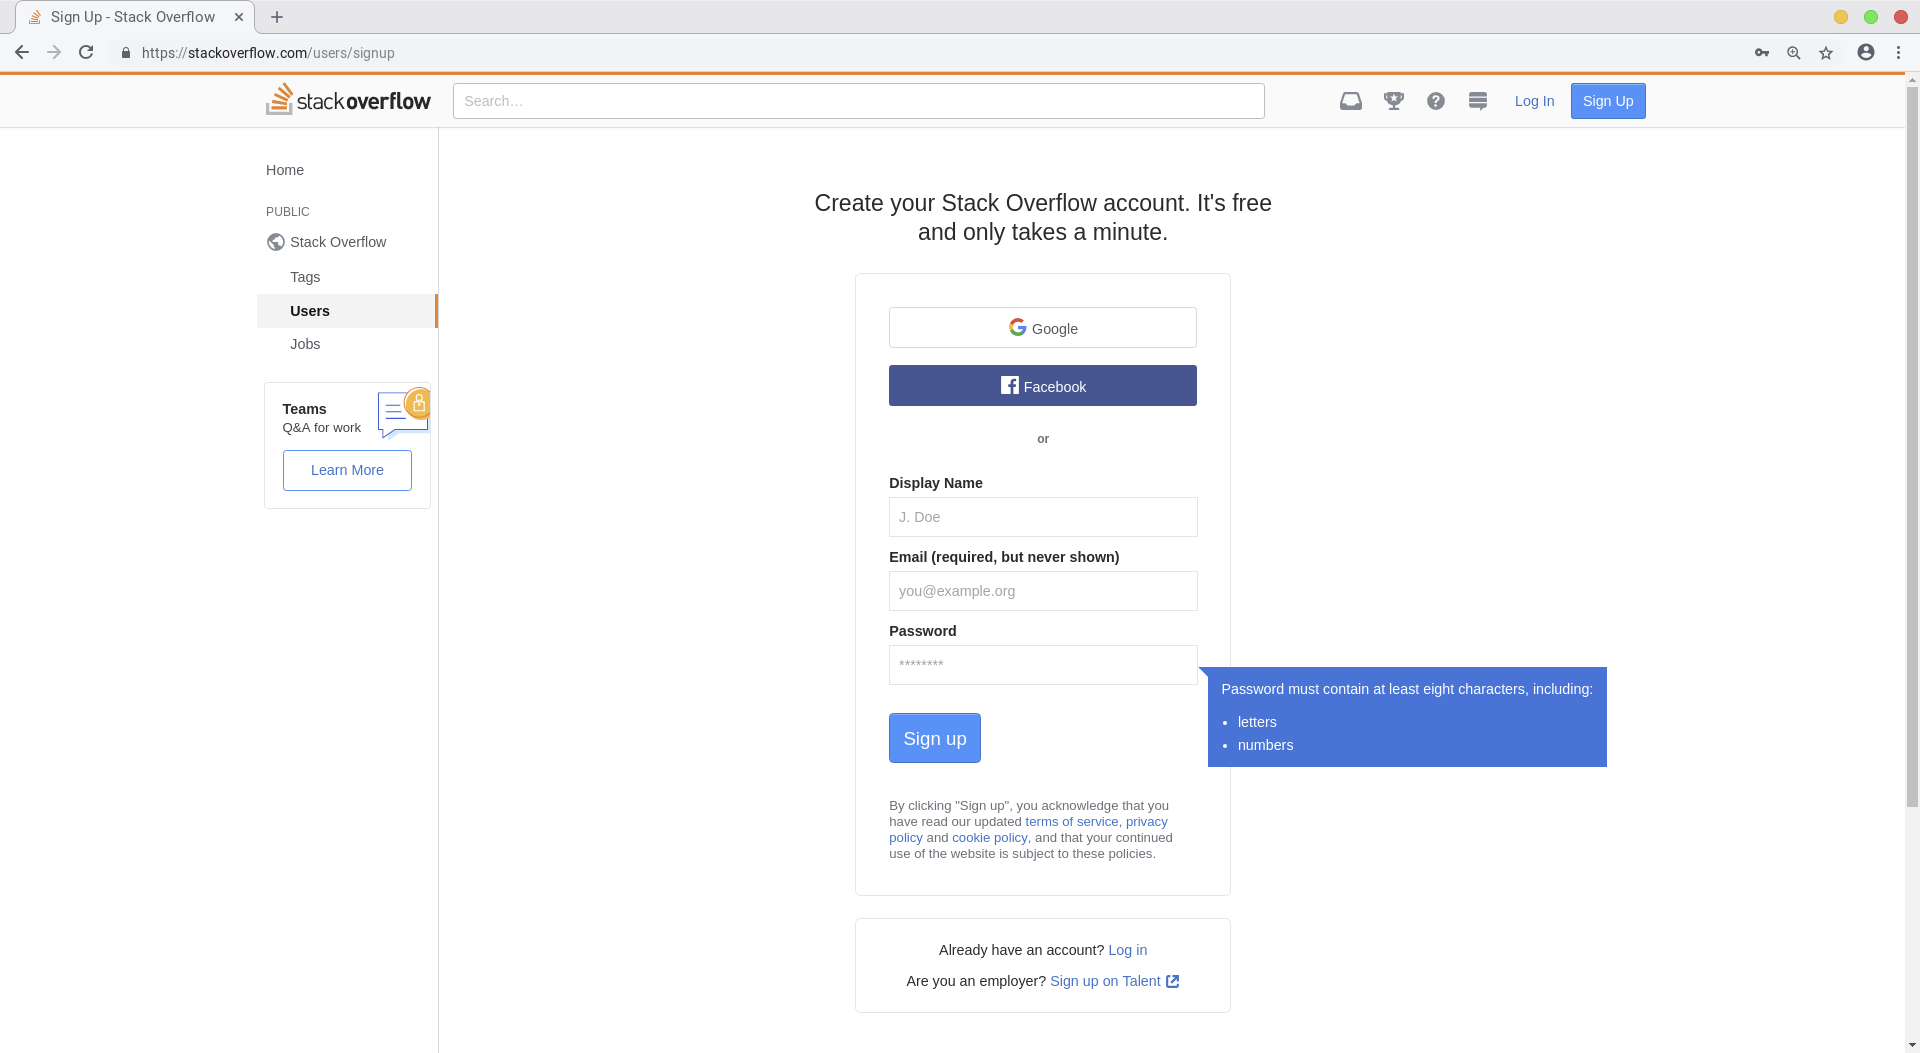Screen dimensions: 1920x1053
Task: Click Log in under Already have an account
Action: [1127, 950]
